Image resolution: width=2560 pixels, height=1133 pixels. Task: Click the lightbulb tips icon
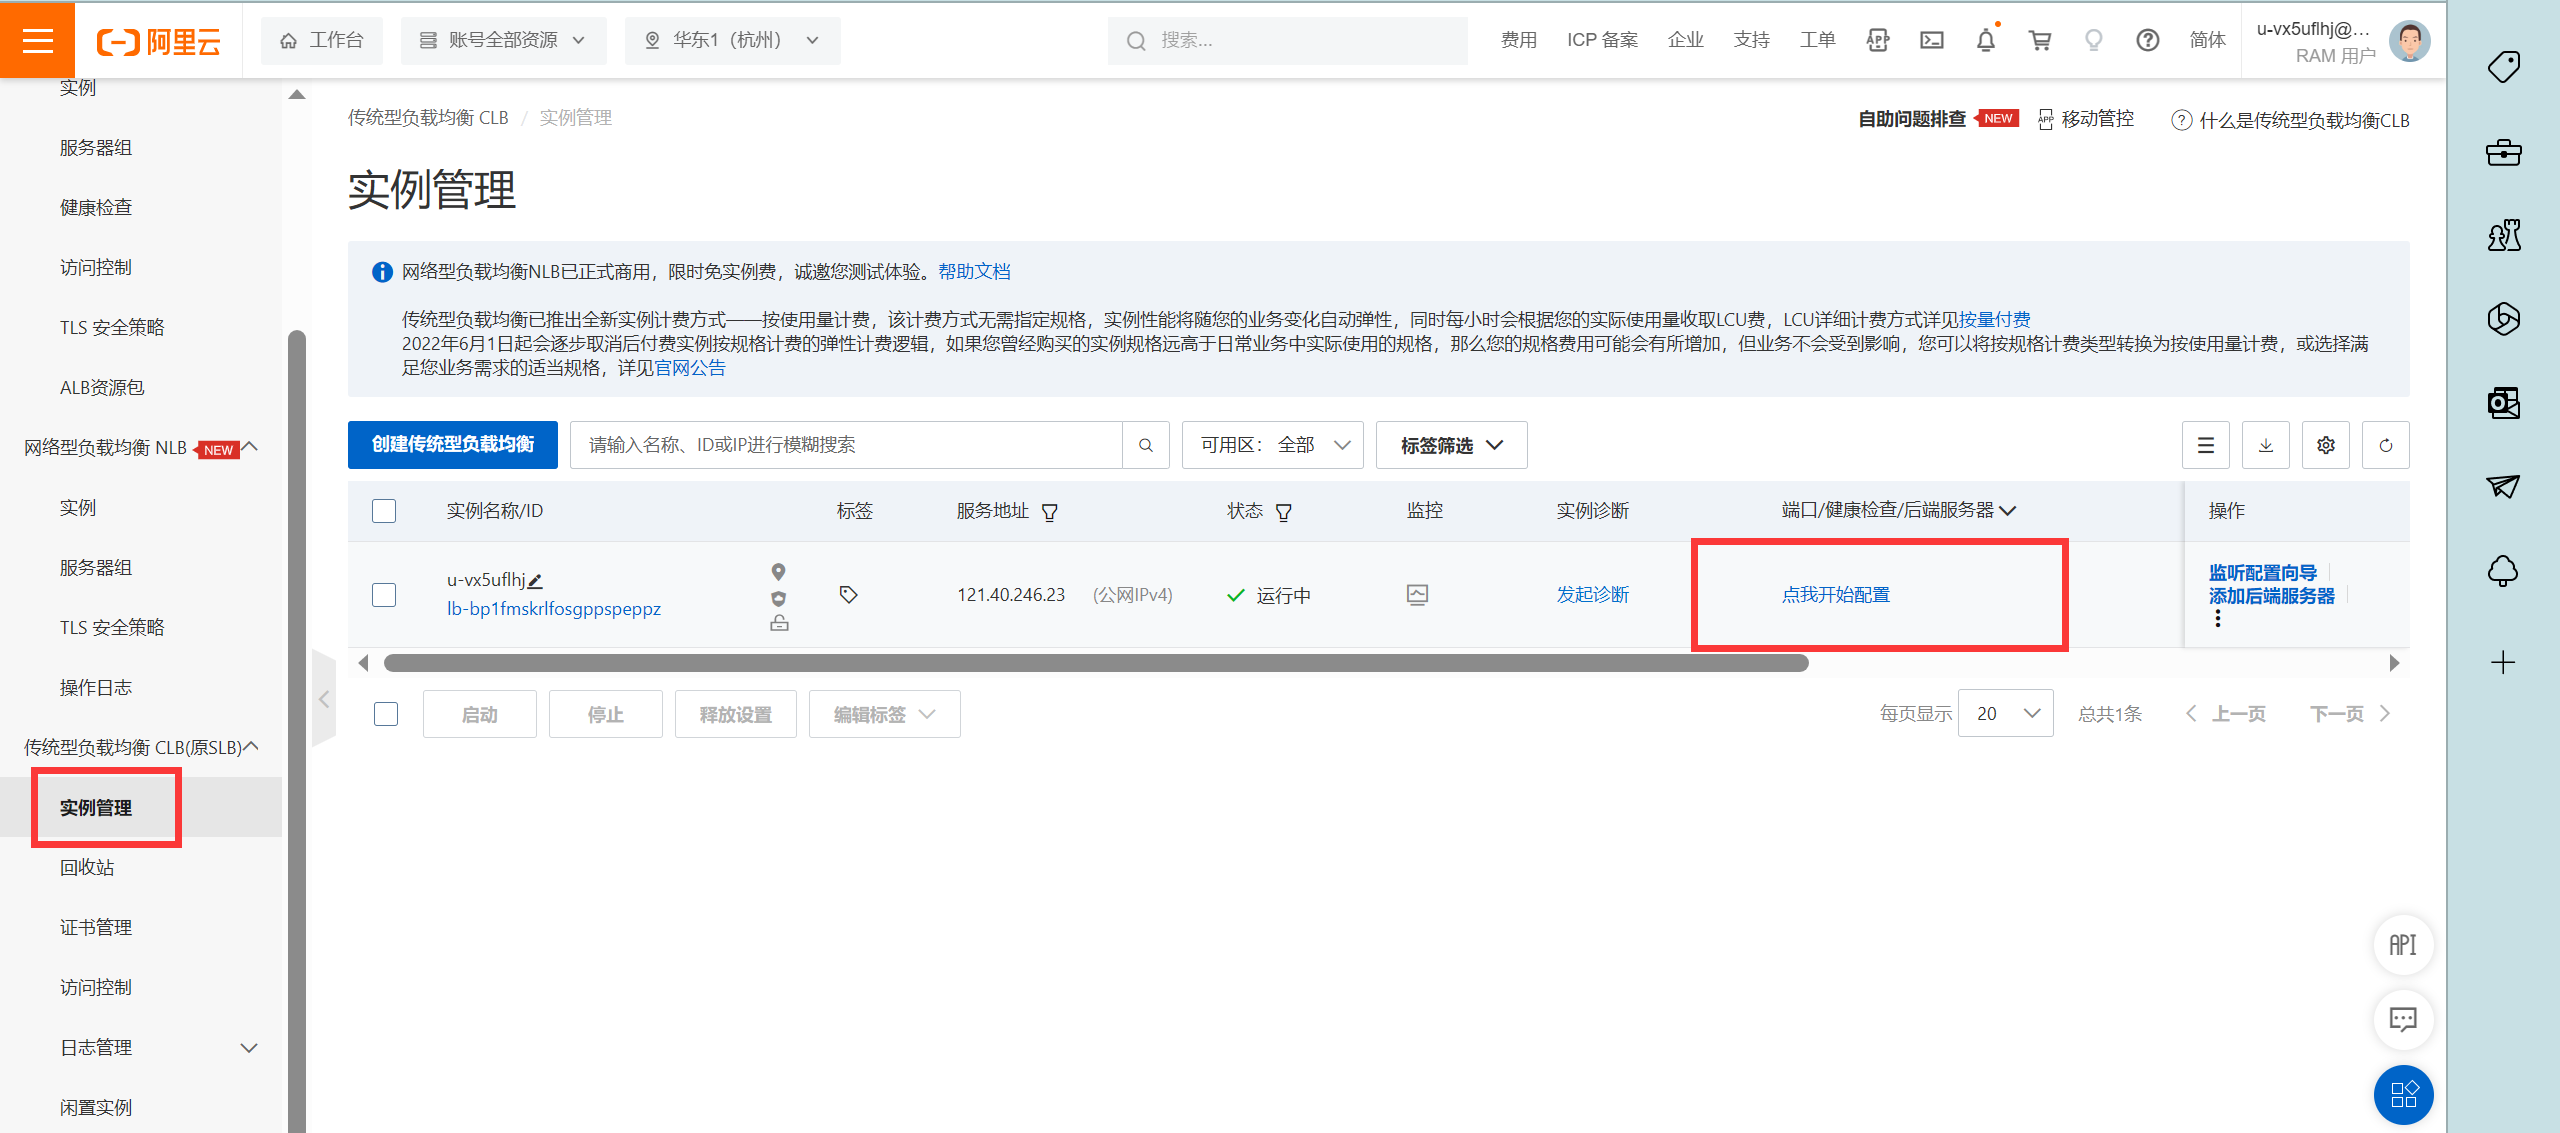2093,40
